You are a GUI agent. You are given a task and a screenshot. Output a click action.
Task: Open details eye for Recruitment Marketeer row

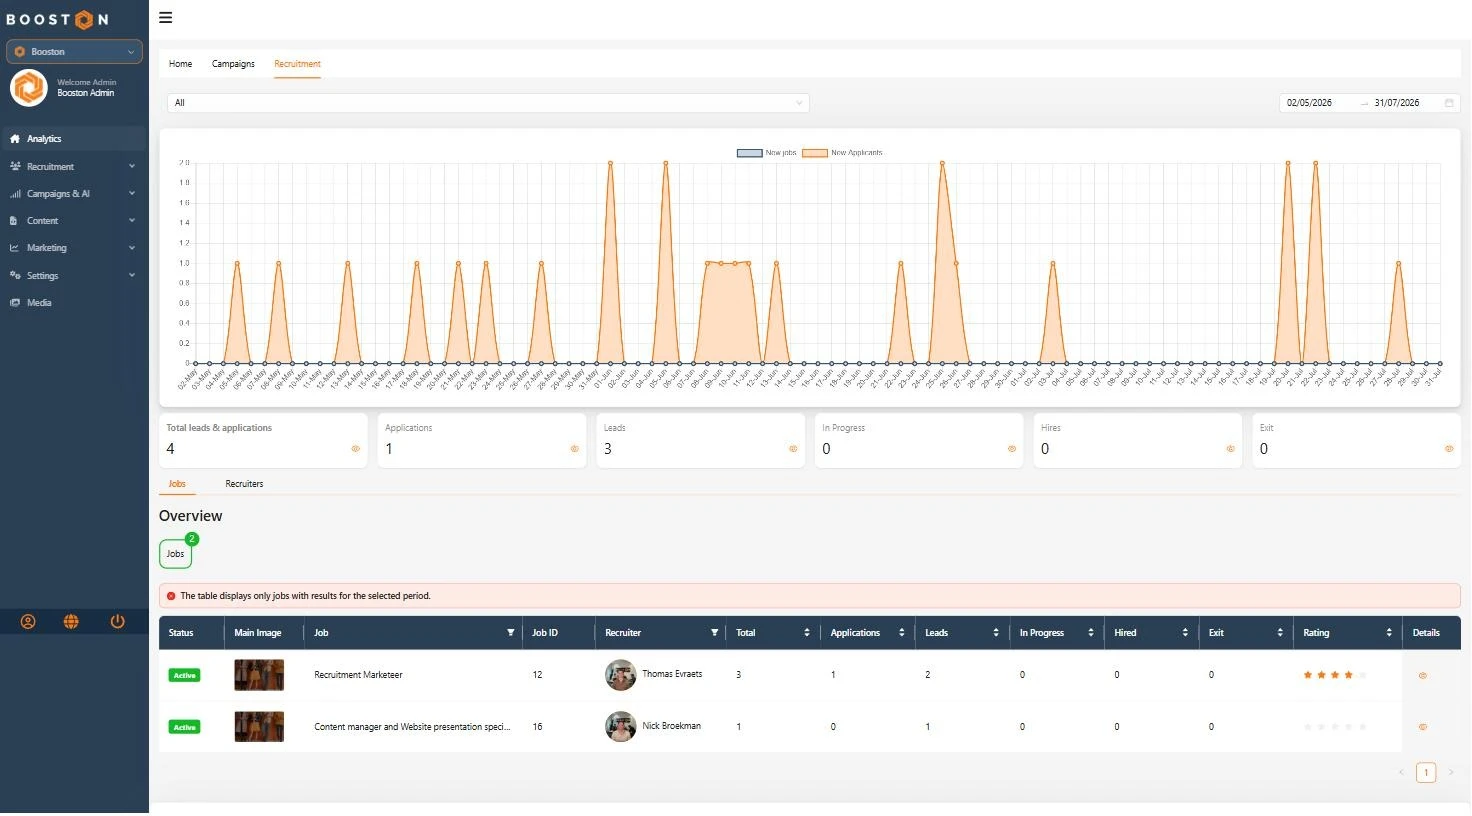1423,676
